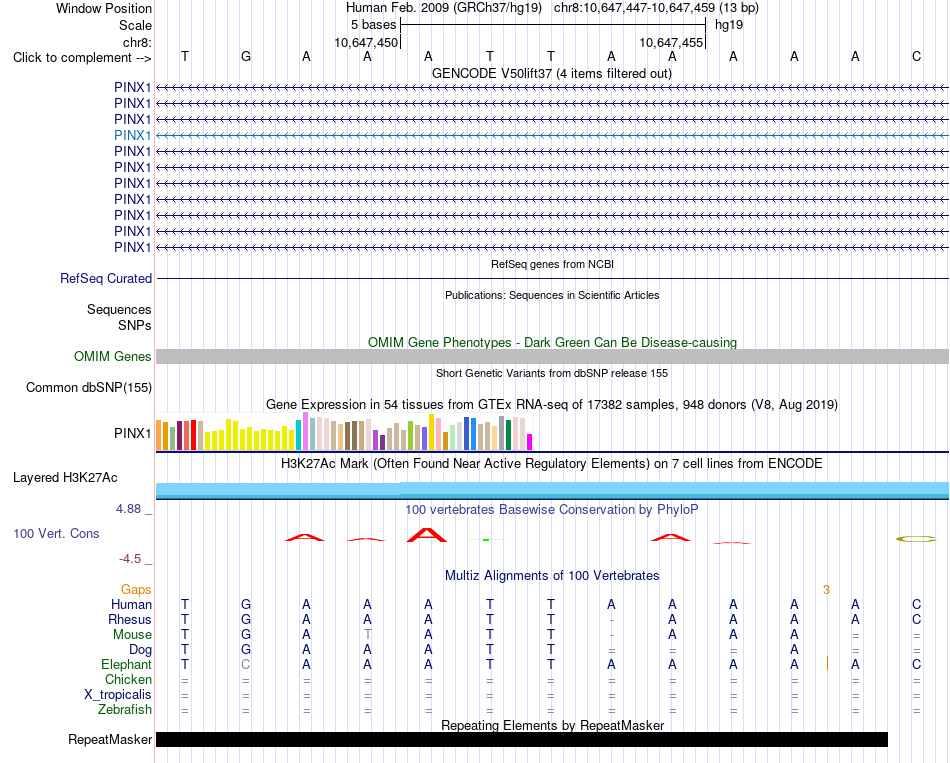Screen dimensions: 950x763
Task: Click the "Rhesus" alignment row label
Action: tap(130, 619)
